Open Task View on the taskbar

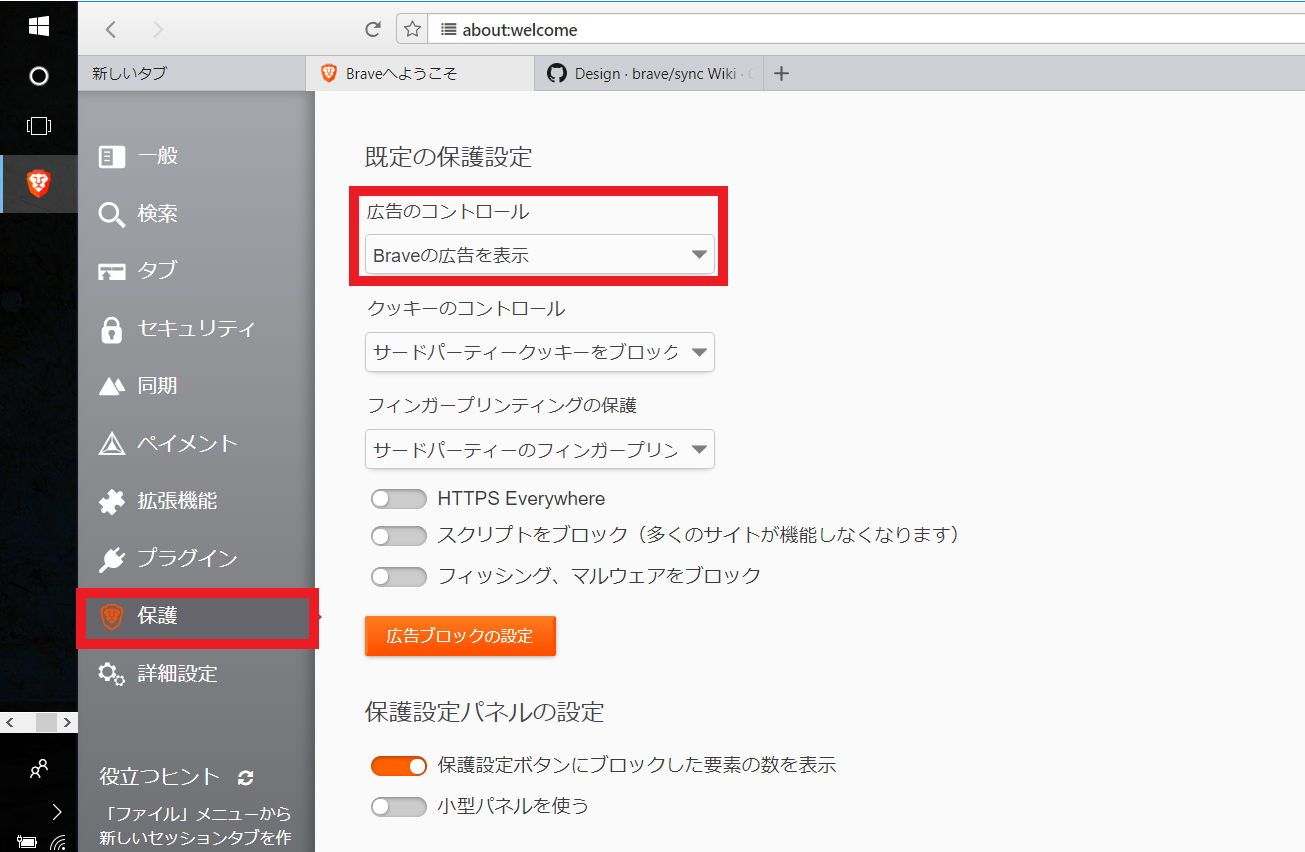pos(38,126)
